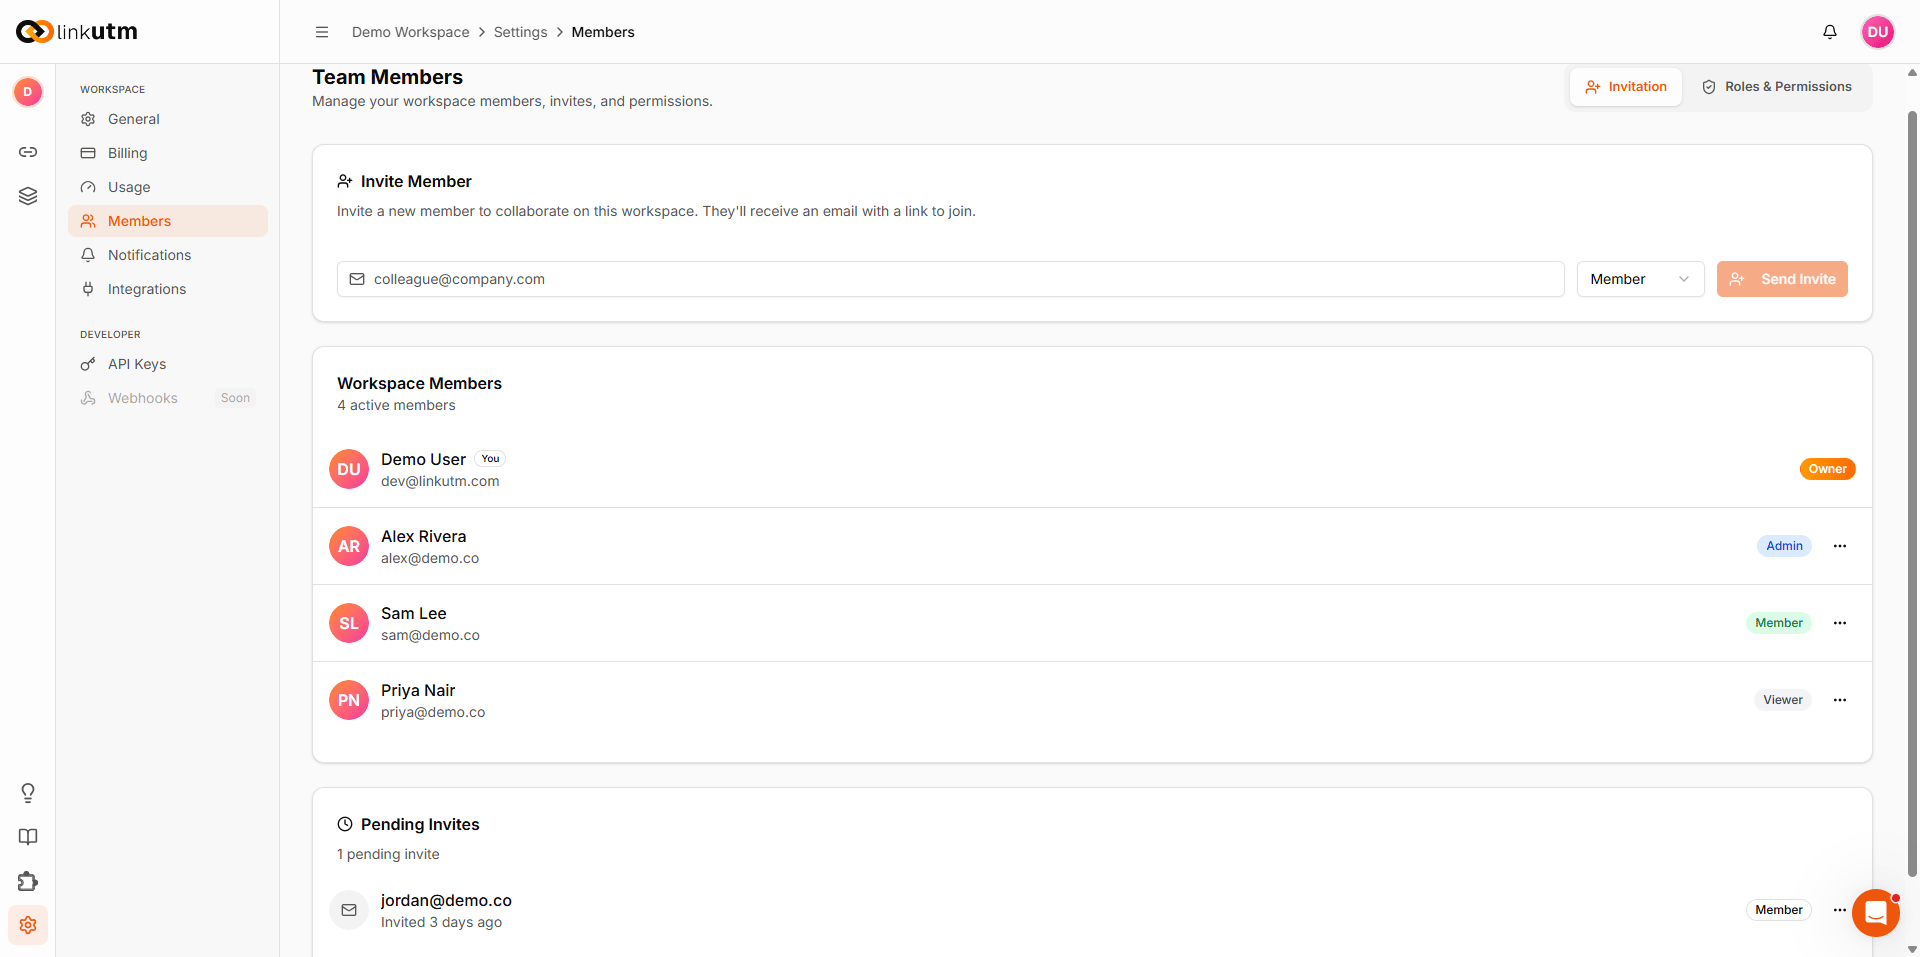Screen dimensions: 1920x957
Task: Click Sam Lee's Member badge
Action: 1779,623
